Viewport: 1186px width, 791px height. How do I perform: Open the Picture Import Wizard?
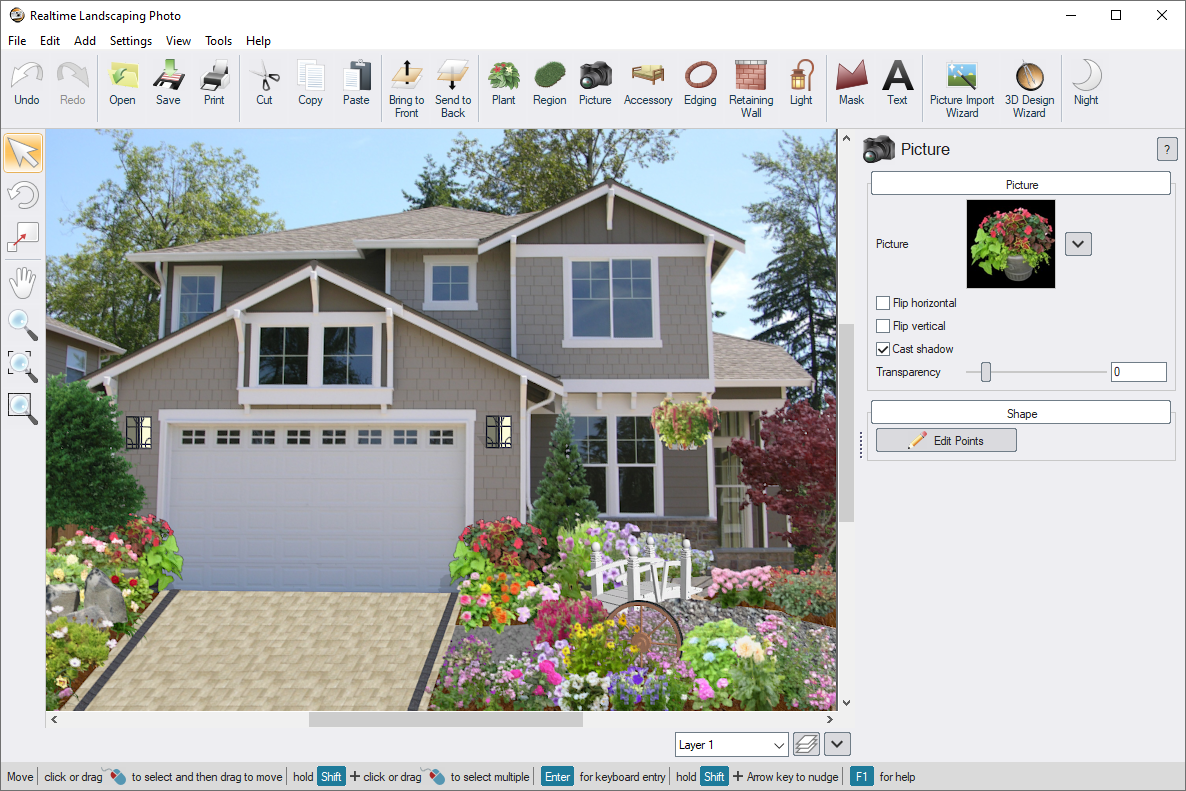coord(960,85)
